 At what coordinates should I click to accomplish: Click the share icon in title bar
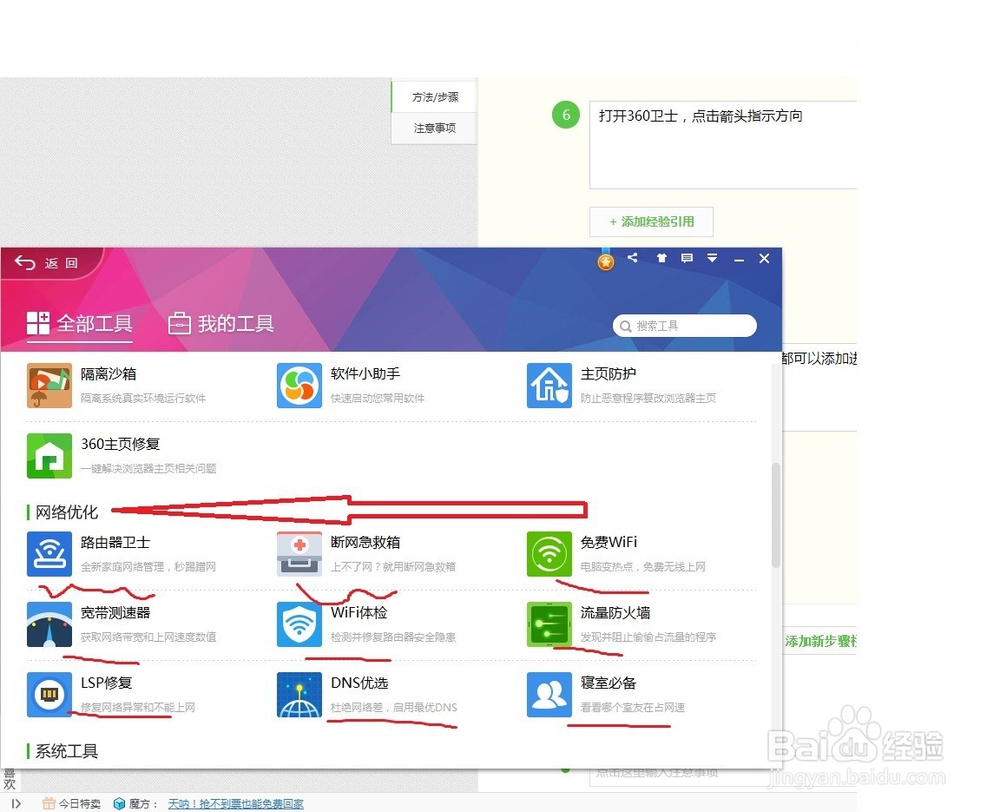click(633, 258)
